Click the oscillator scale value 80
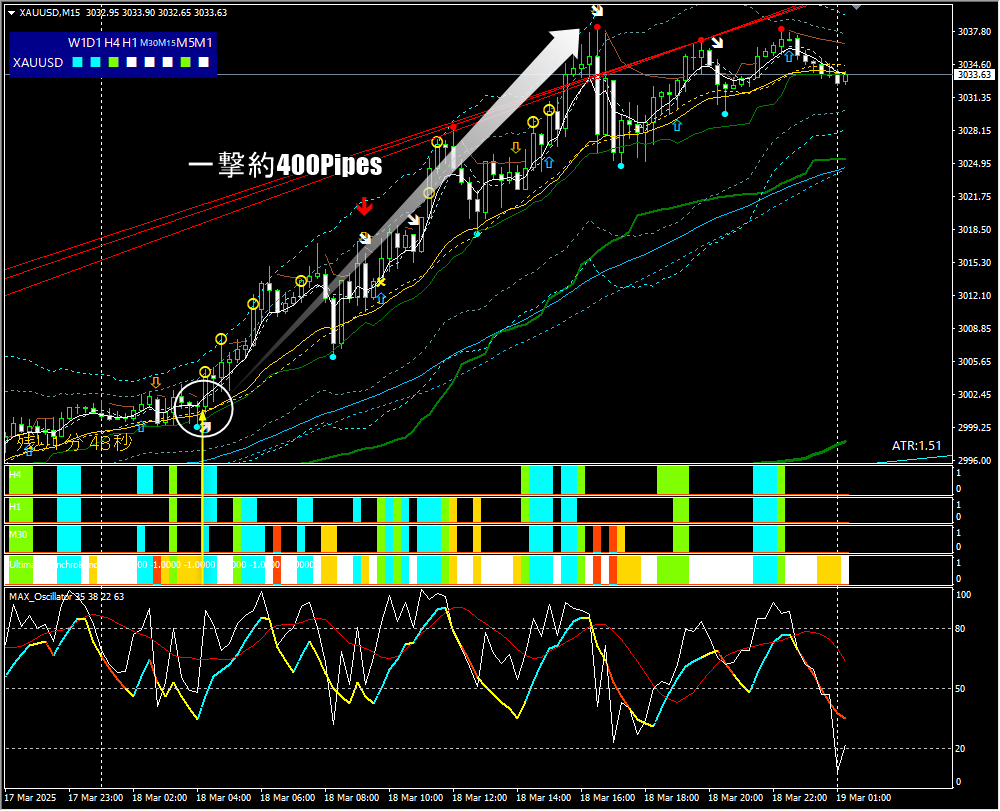This screenshot has height=811, width=1000. tap(960, 629)
